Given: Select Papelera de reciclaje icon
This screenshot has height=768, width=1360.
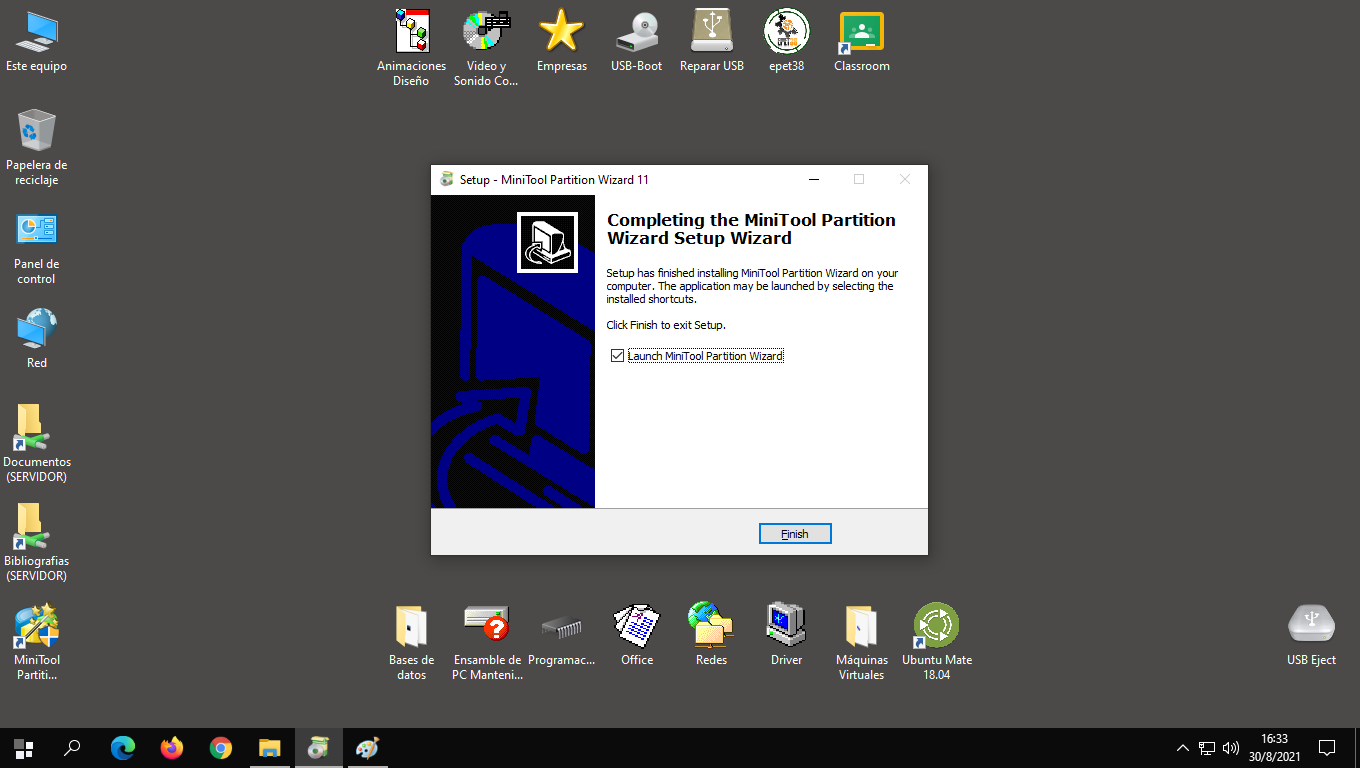Looking at the screenshot, I should [36, 148].
